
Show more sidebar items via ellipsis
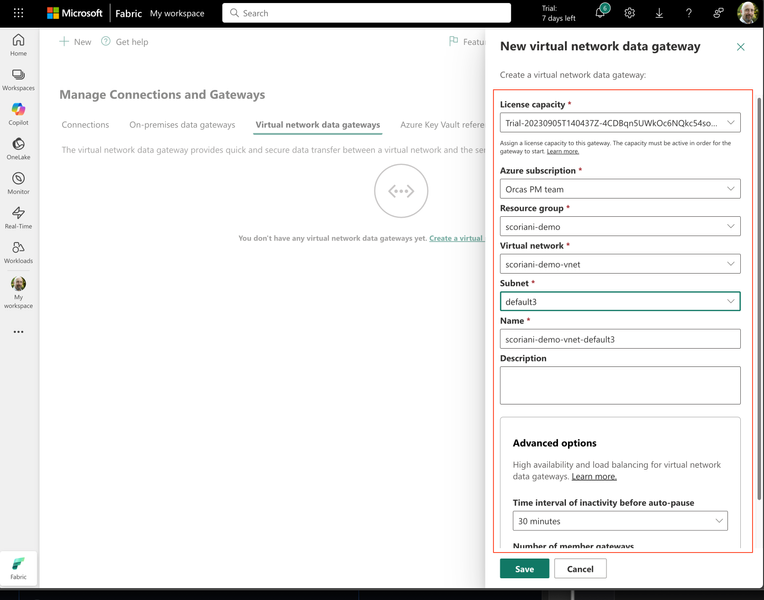click(19, 332)
